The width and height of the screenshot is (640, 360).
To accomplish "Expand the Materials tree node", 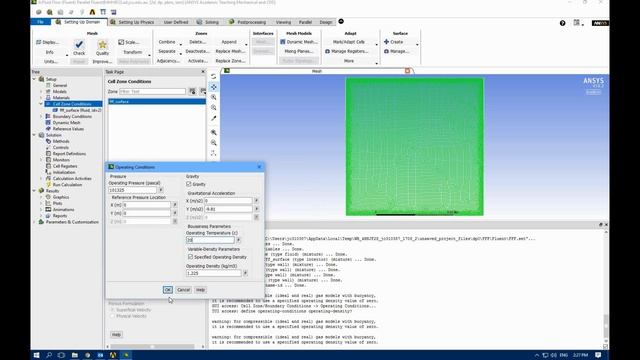I will click(41, 98).
